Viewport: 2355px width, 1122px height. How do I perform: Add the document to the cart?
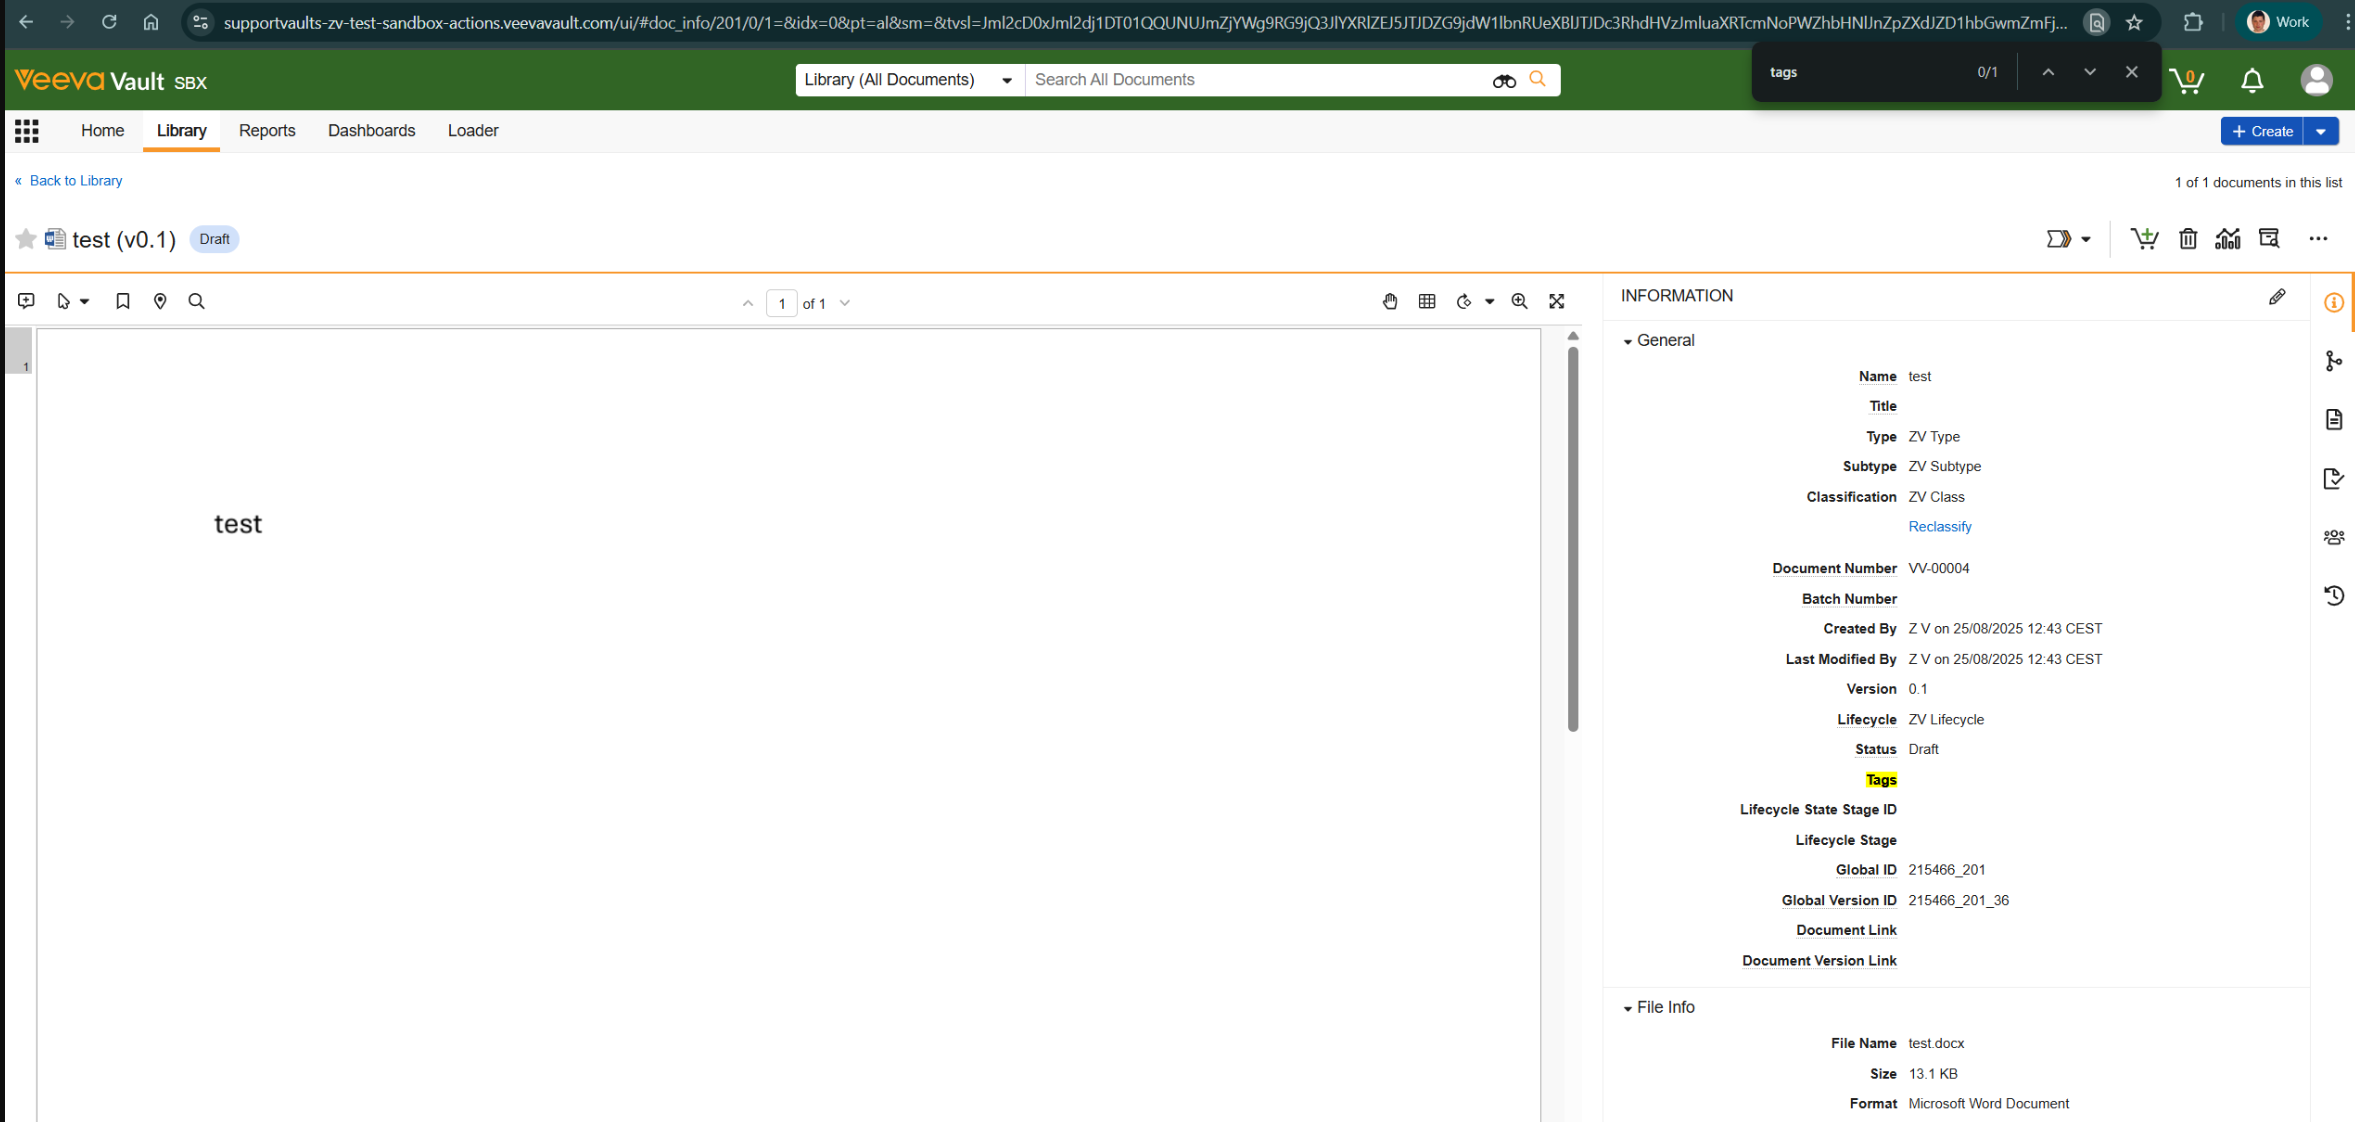(2145, 238)
